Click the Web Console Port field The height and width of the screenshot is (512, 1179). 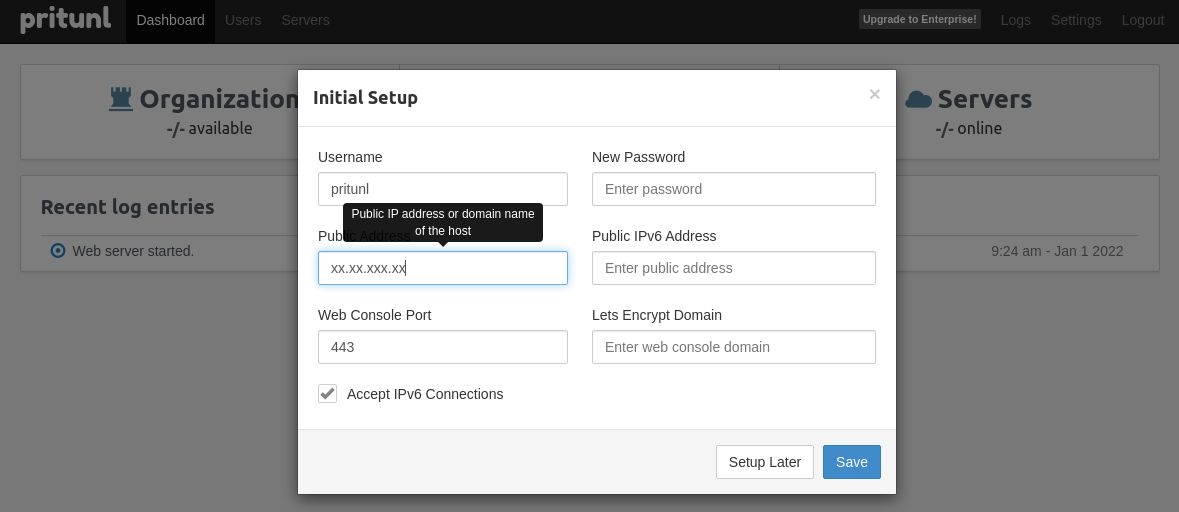[442, 347]
